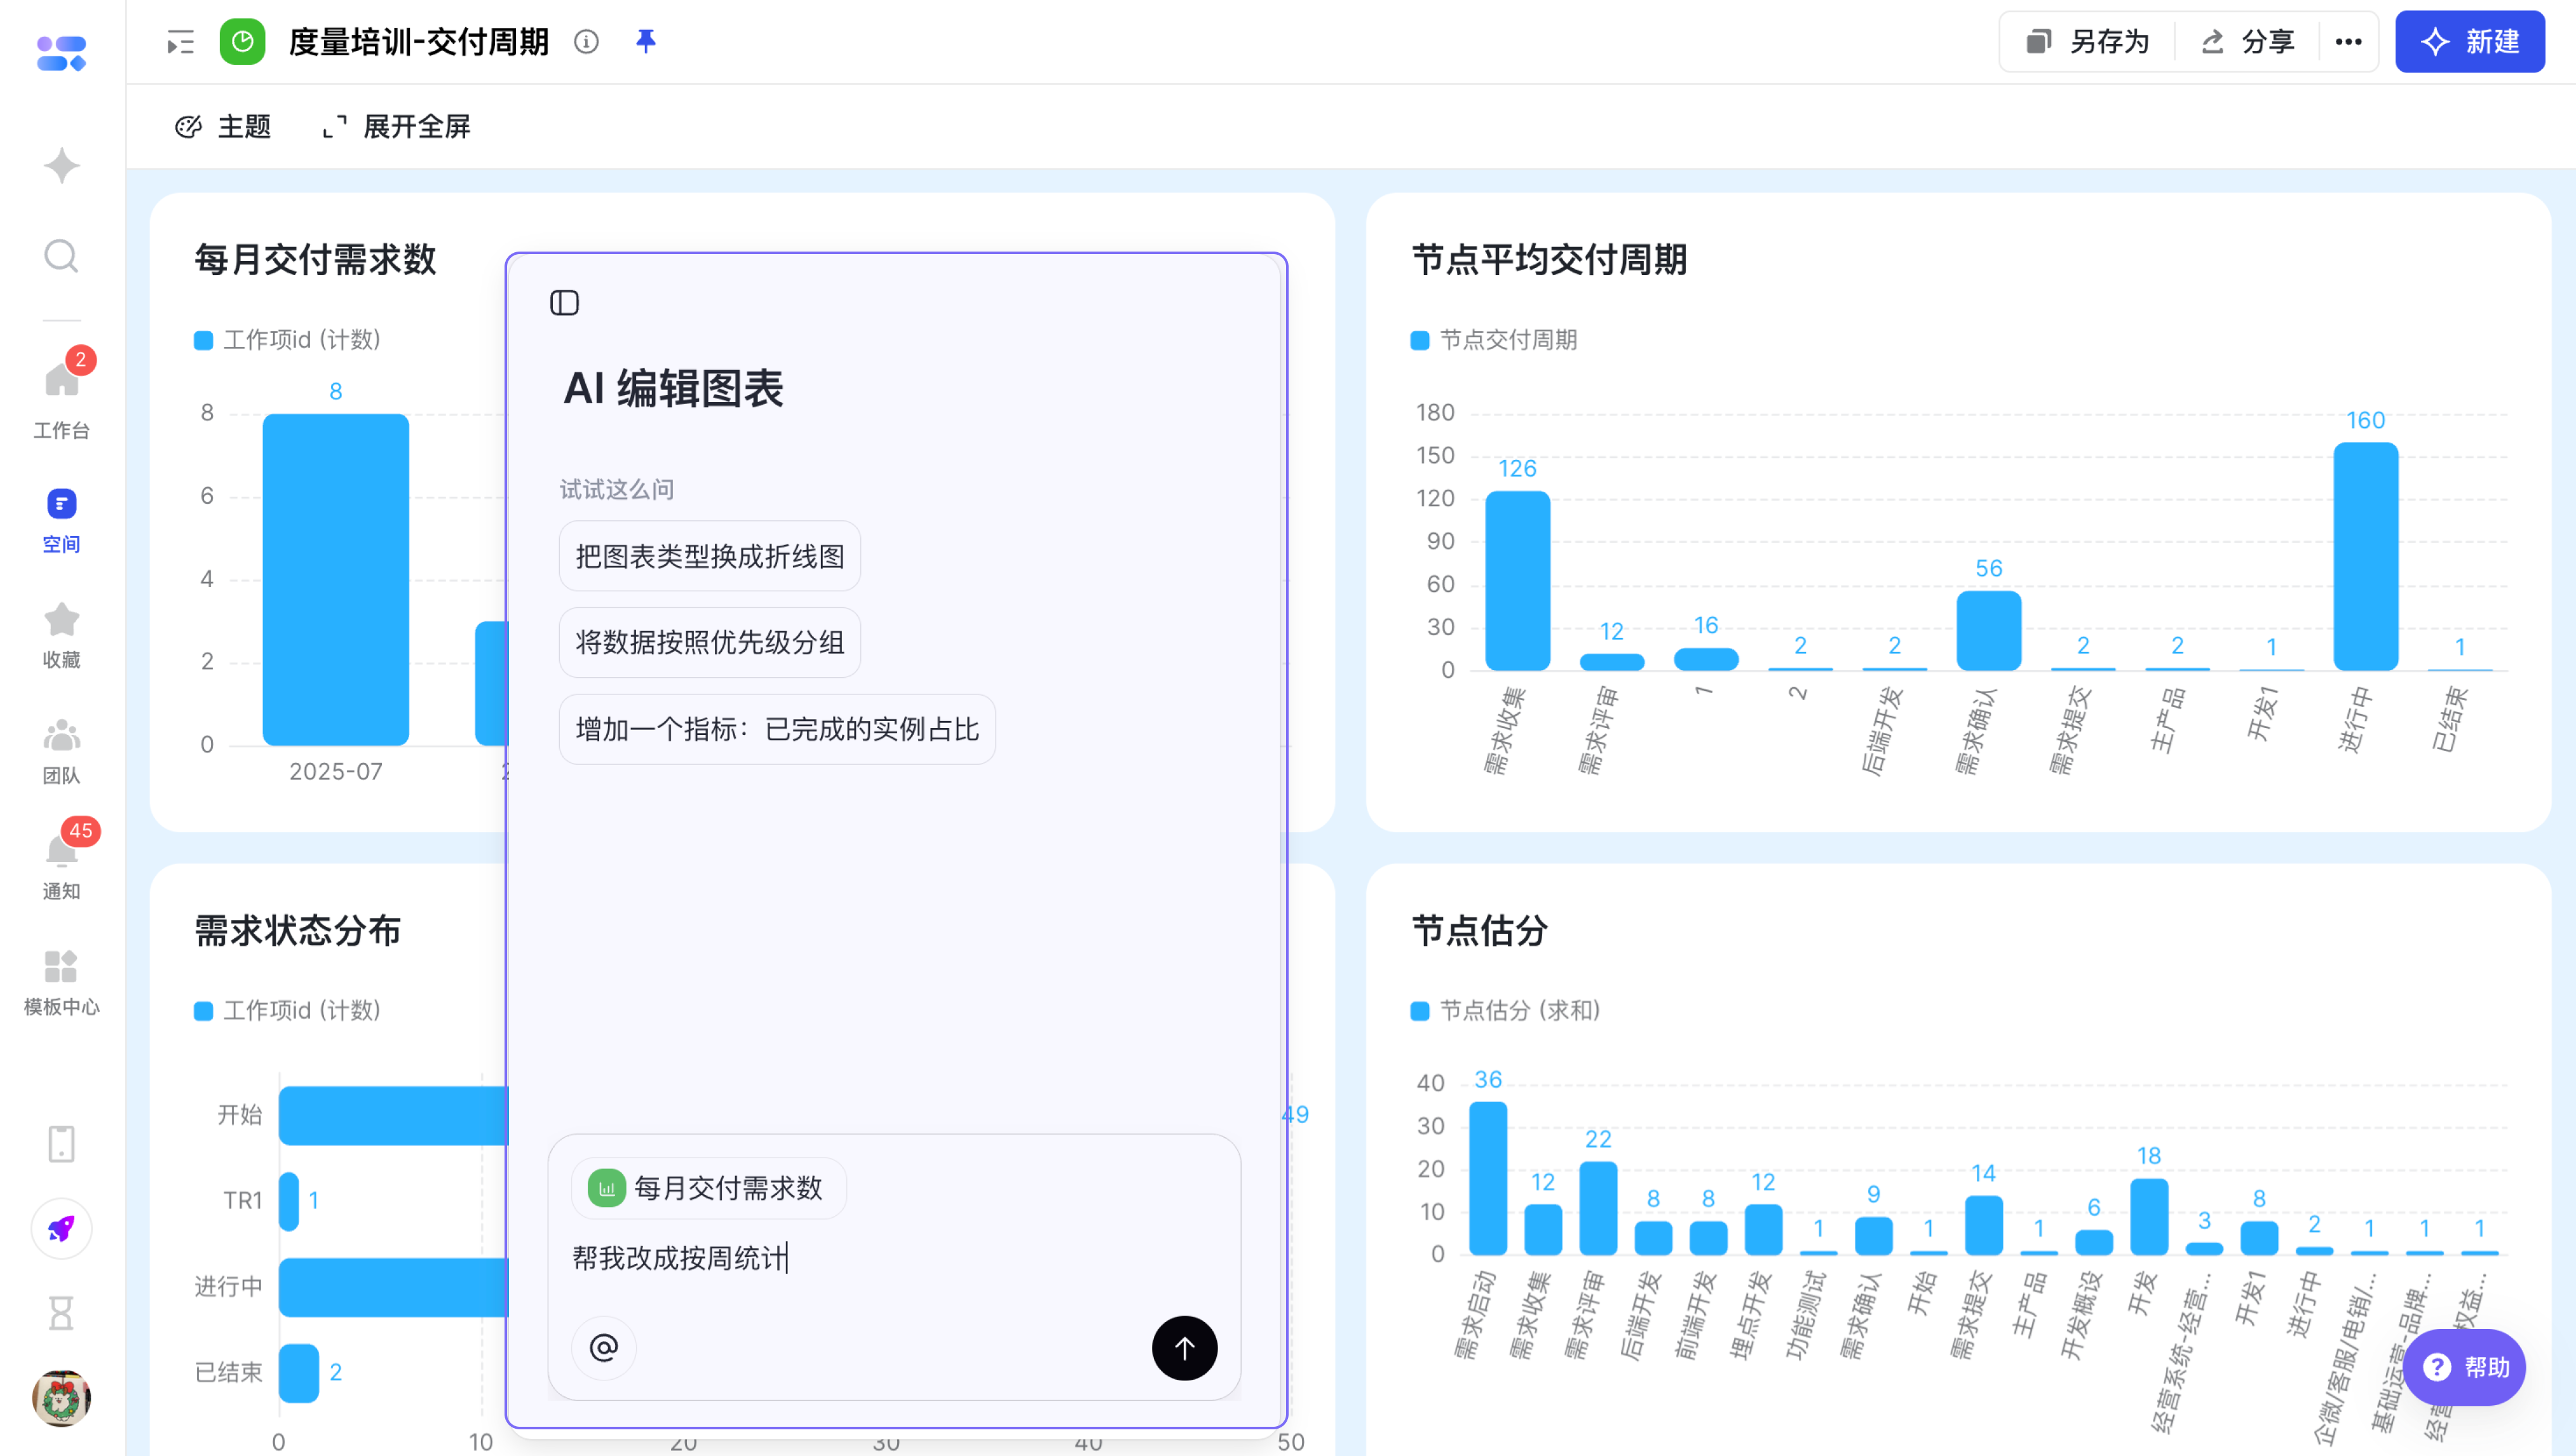The image size is (2576, 1456).
Task: Click the 36 bar for 需求启动
Action: point(1488,1178)
